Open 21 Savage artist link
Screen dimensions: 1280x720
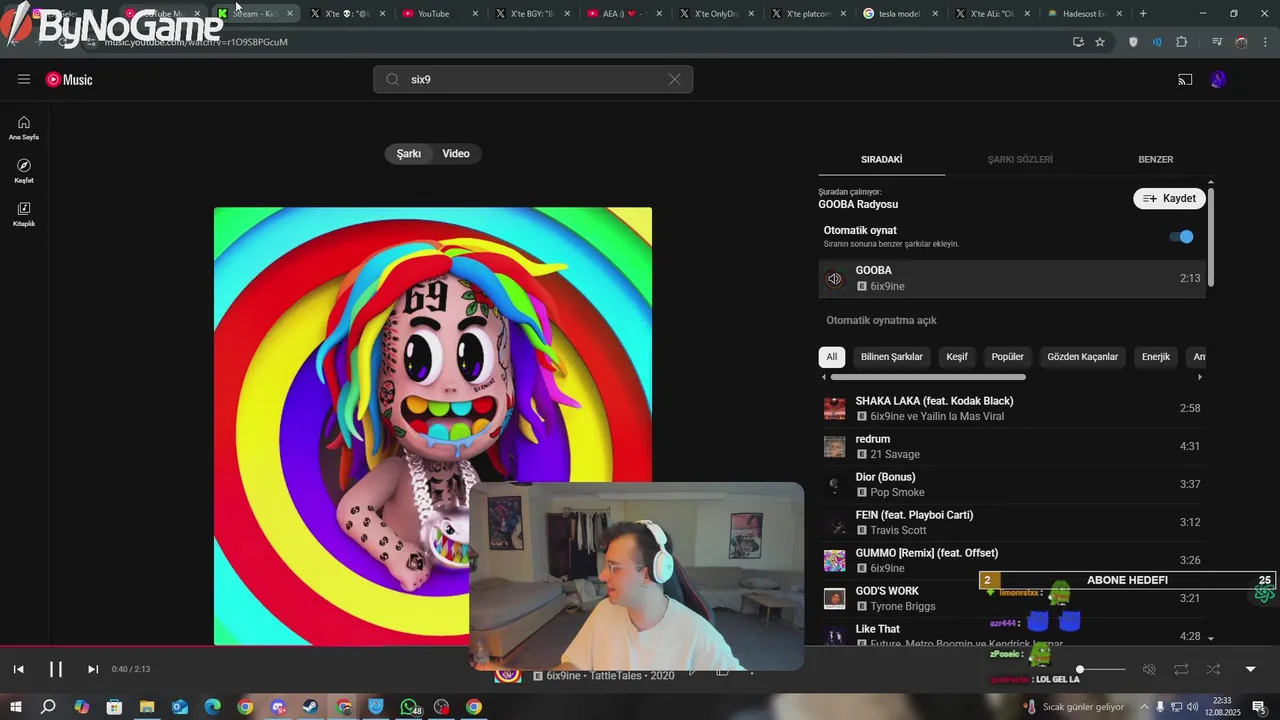(894, 454)
